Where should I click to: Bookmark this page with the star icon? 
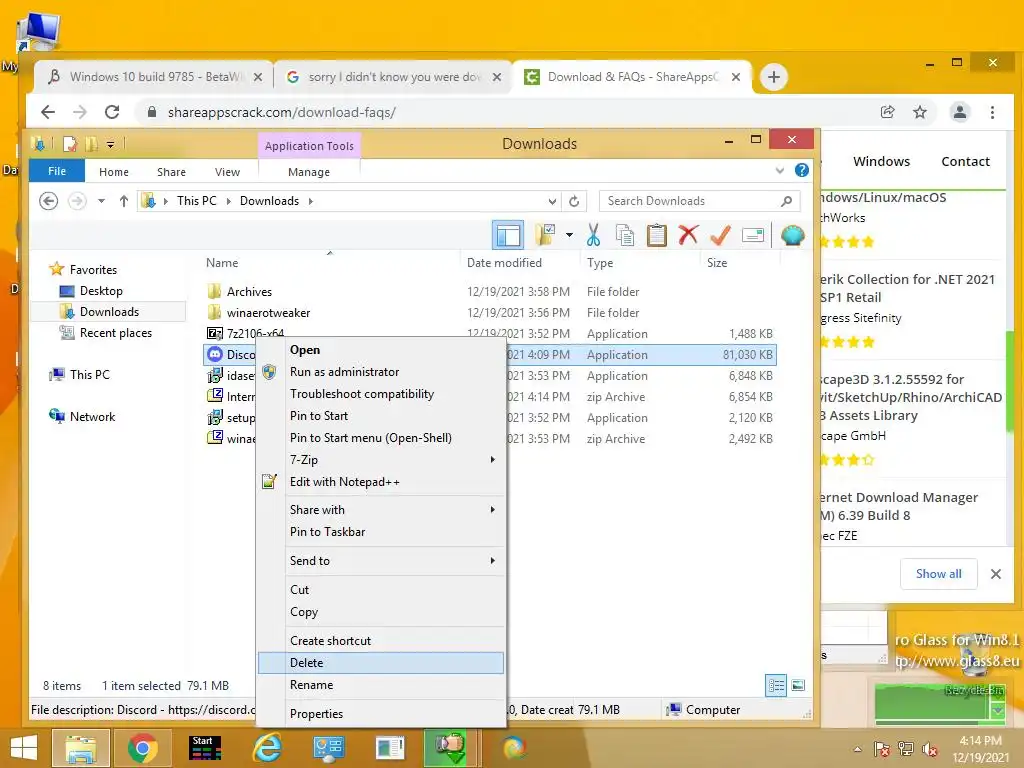click(x=920, y=112)
